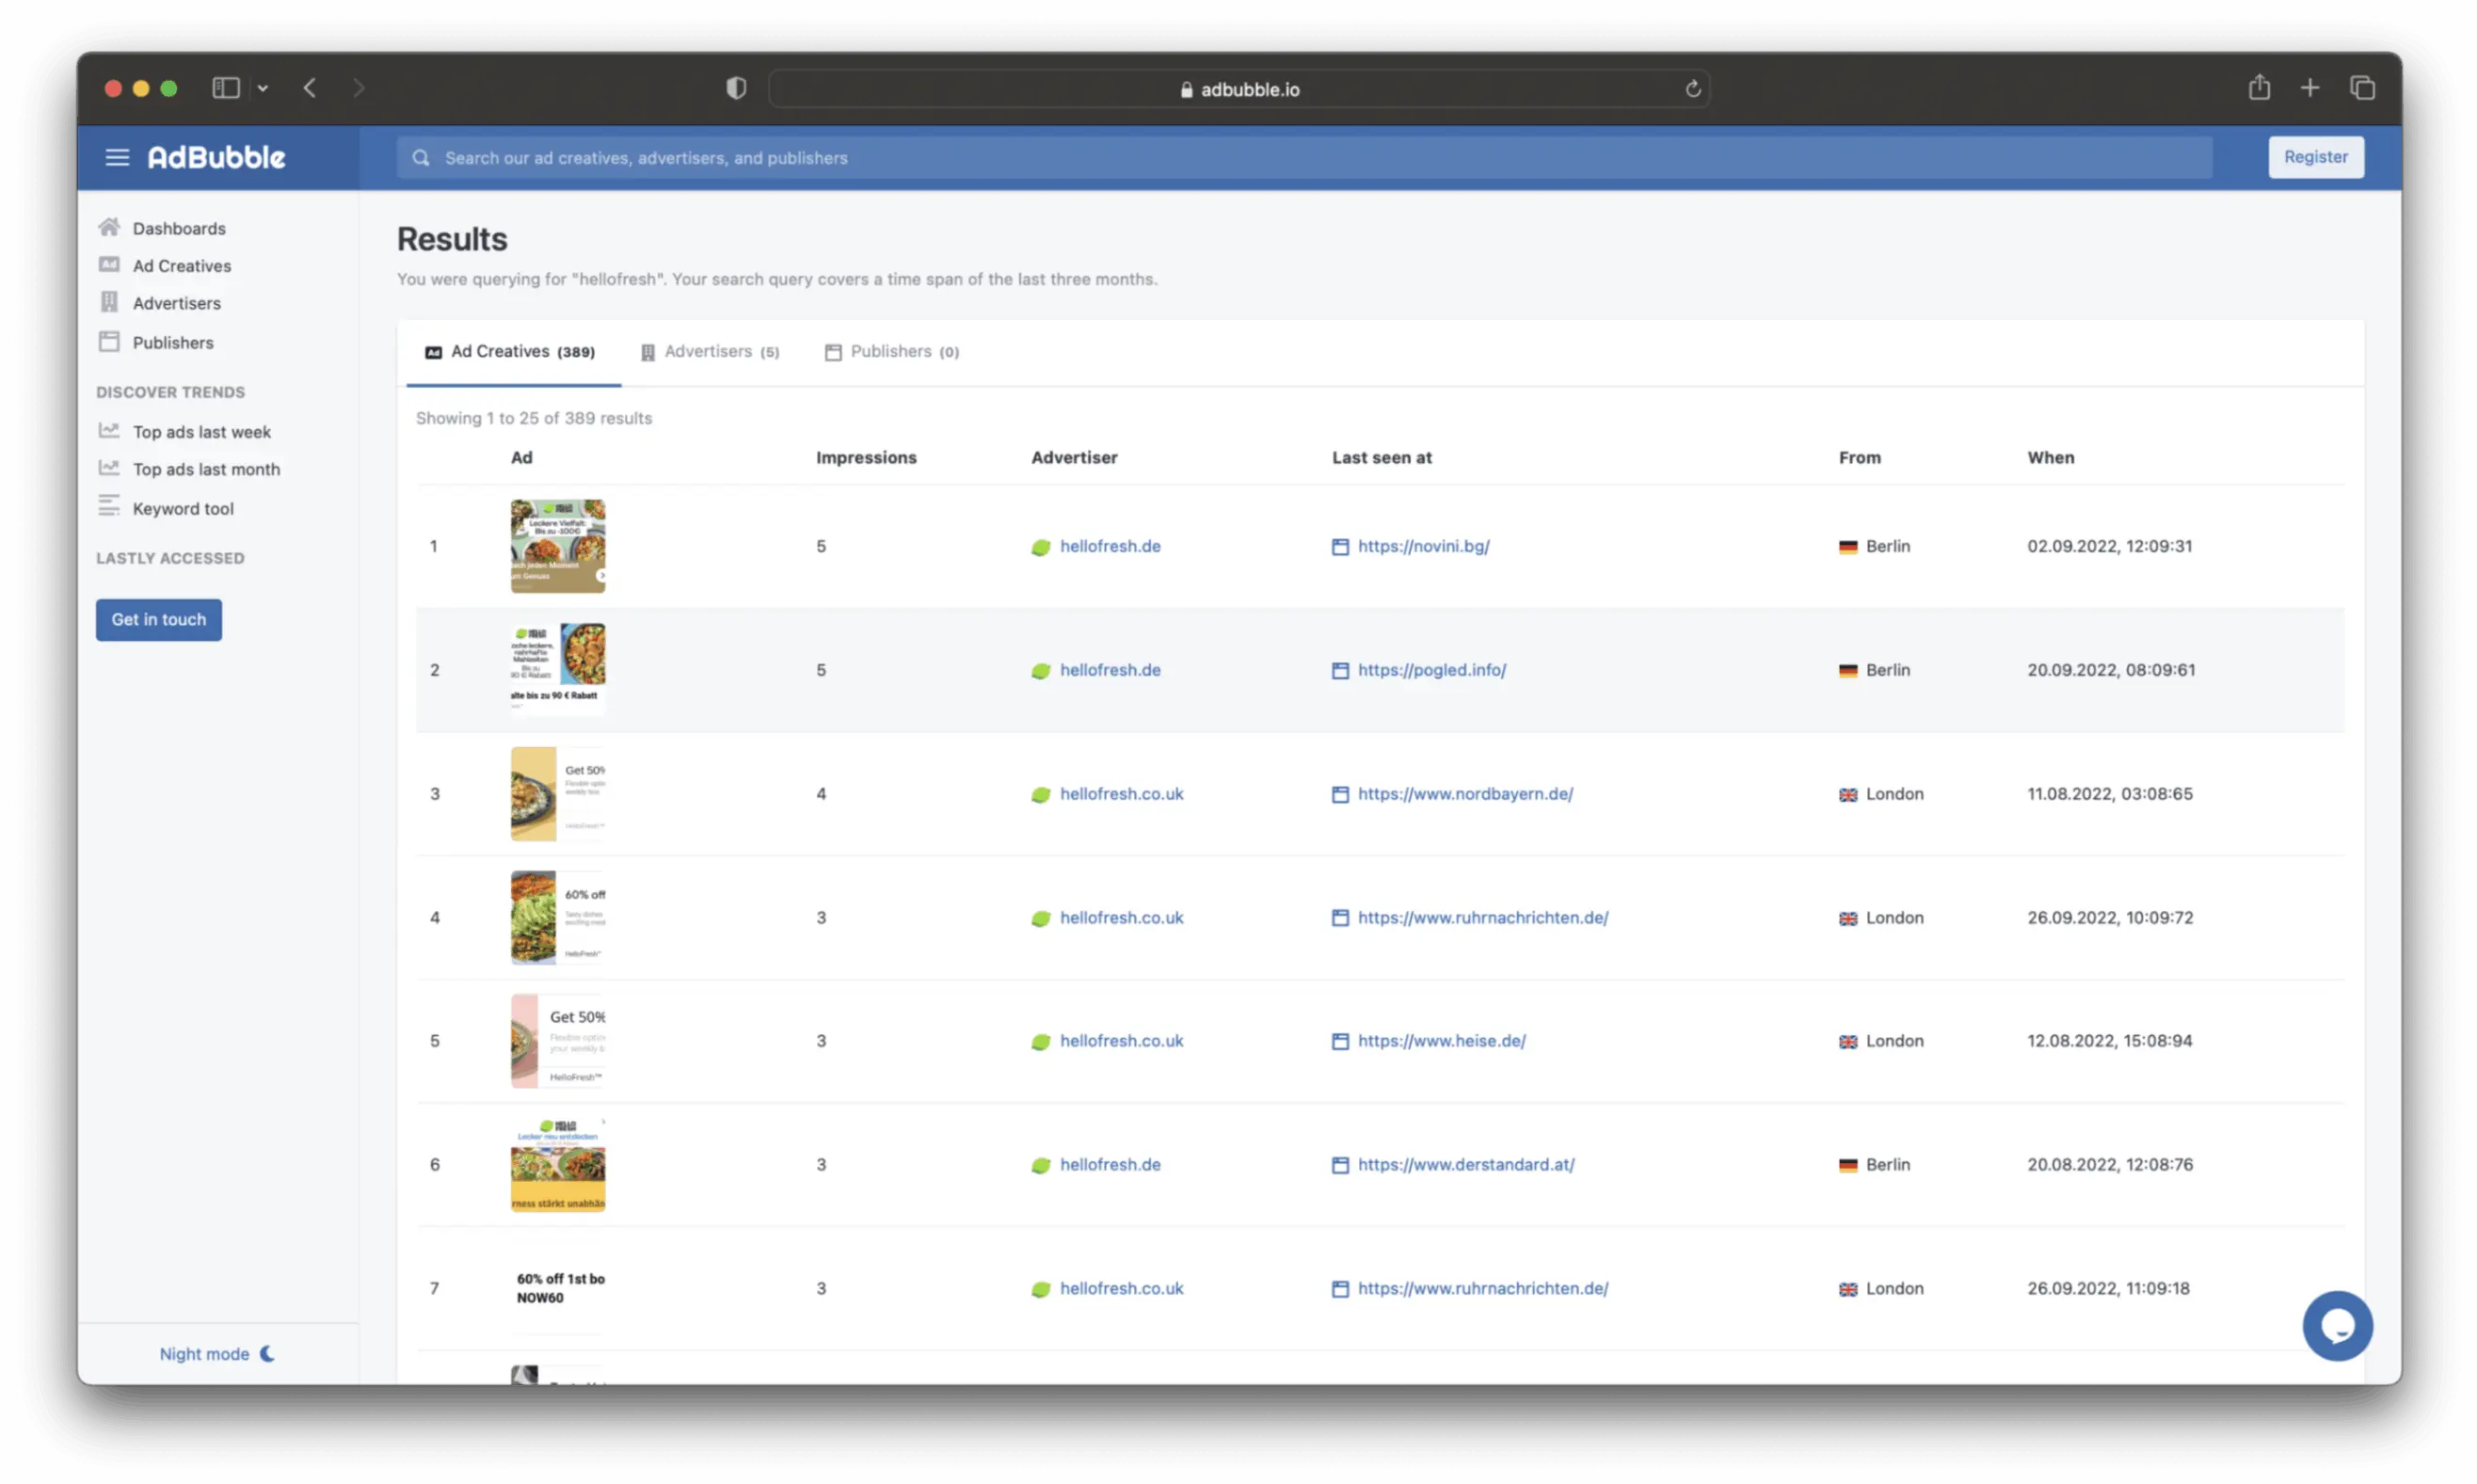Click the Keyword tool lines icon
The image size is (2477, 1484).
tap(109, 505)
